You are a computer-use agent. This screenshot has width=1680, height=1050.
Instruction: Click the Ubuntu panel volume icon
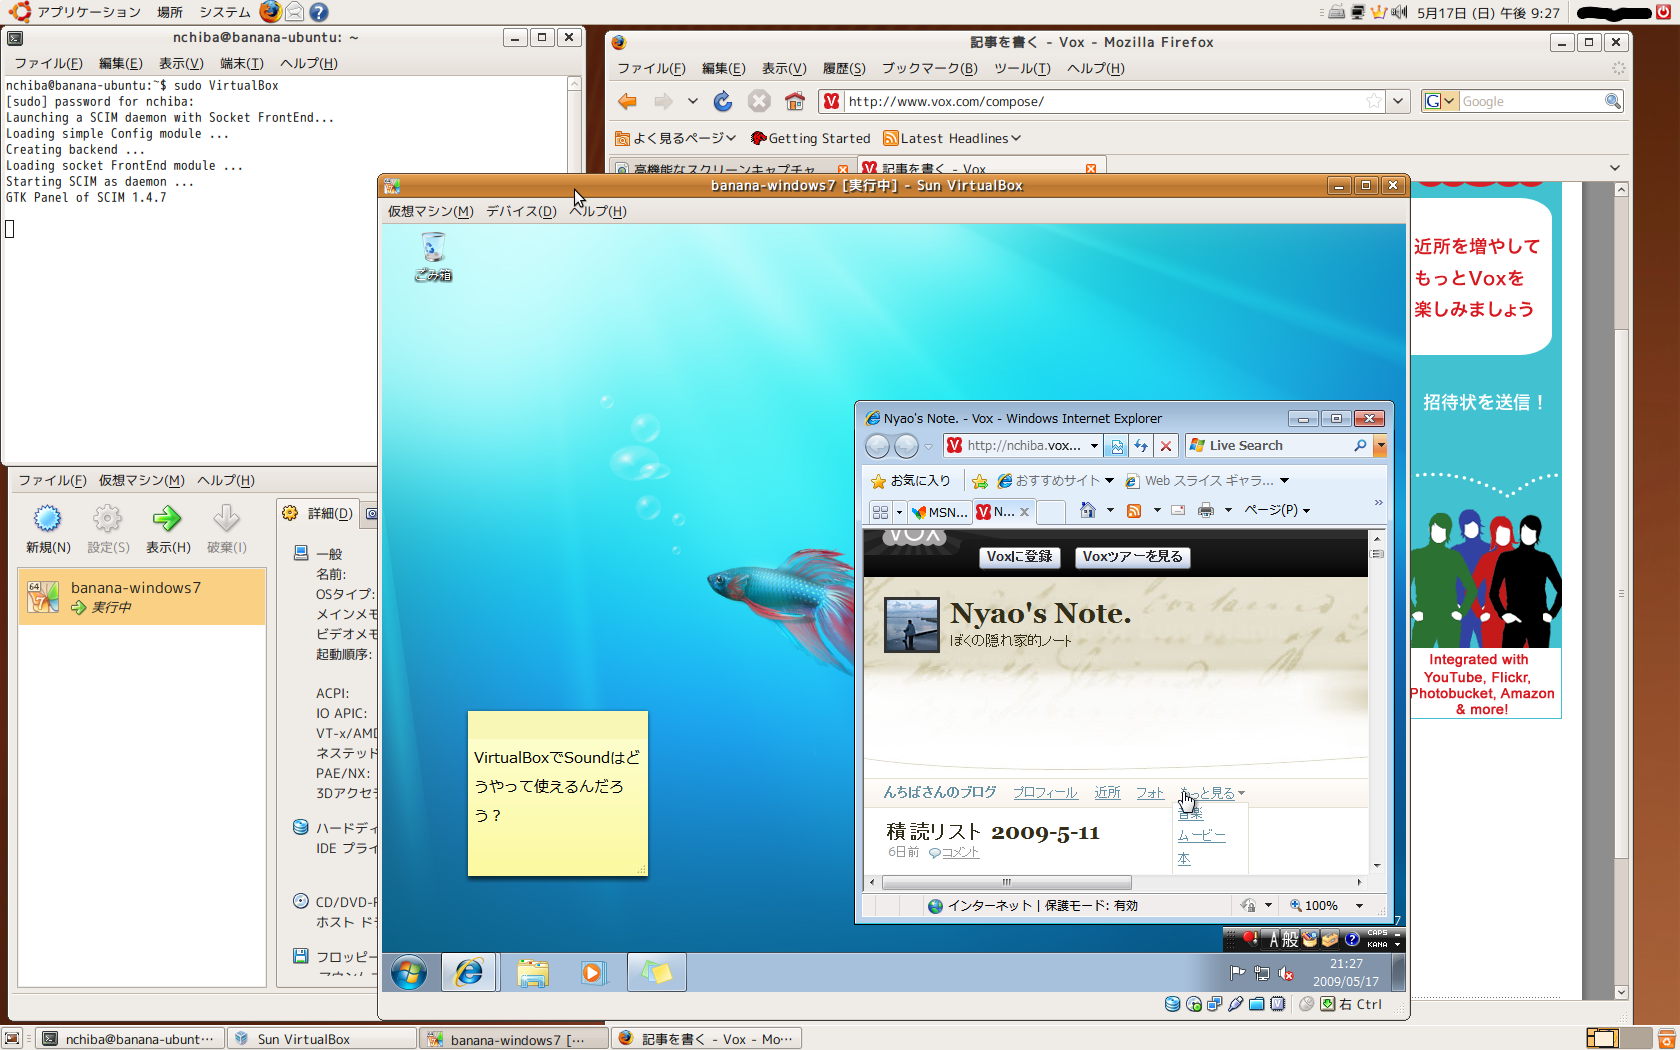[x=1399, y=12]
